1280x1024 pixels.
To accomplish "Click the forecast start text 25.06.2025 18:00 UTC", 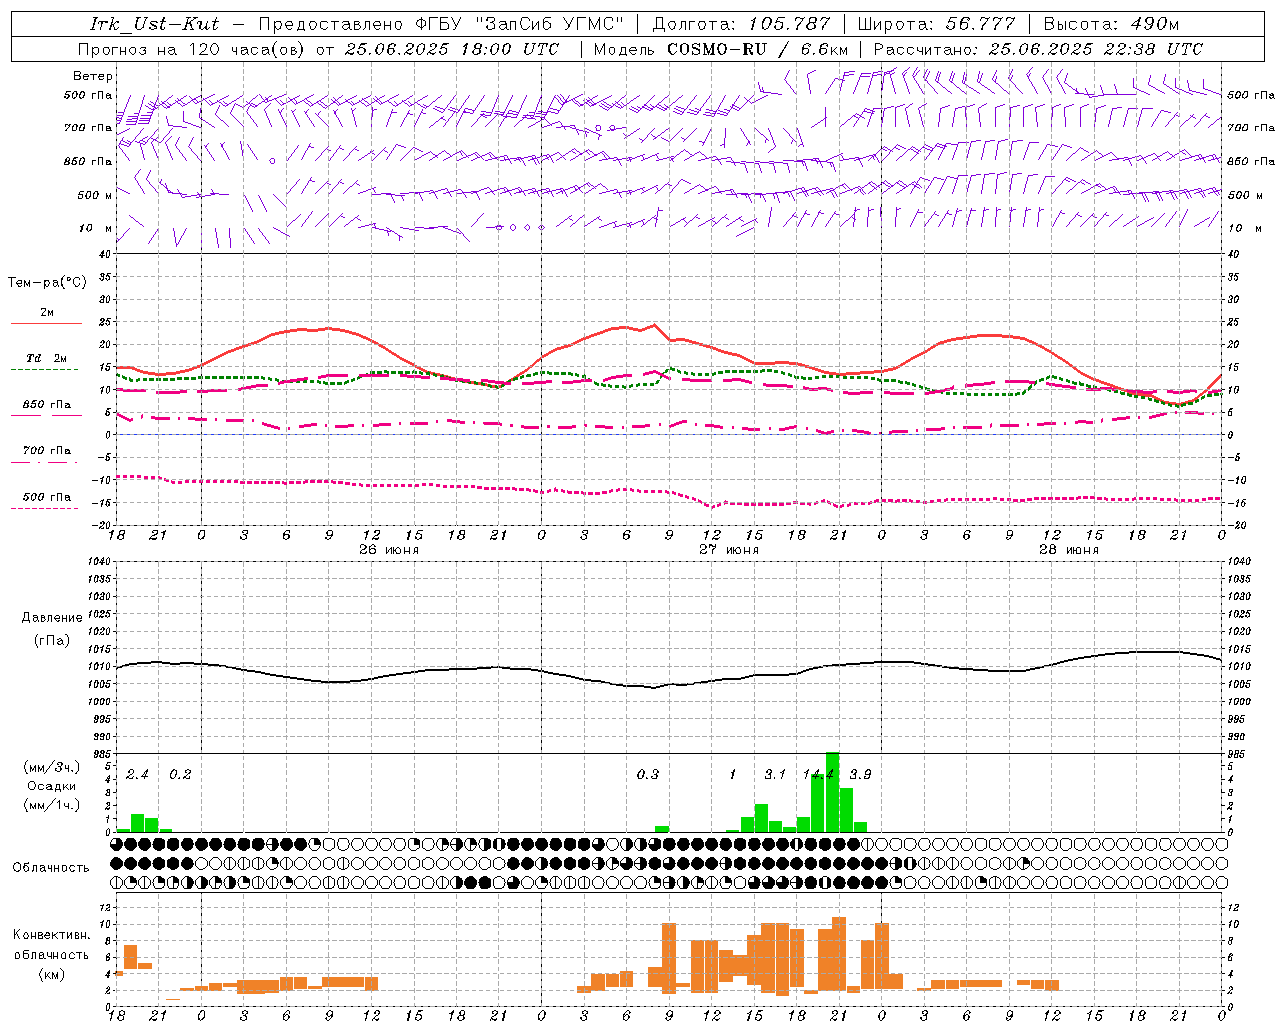I will pos(452,49).
